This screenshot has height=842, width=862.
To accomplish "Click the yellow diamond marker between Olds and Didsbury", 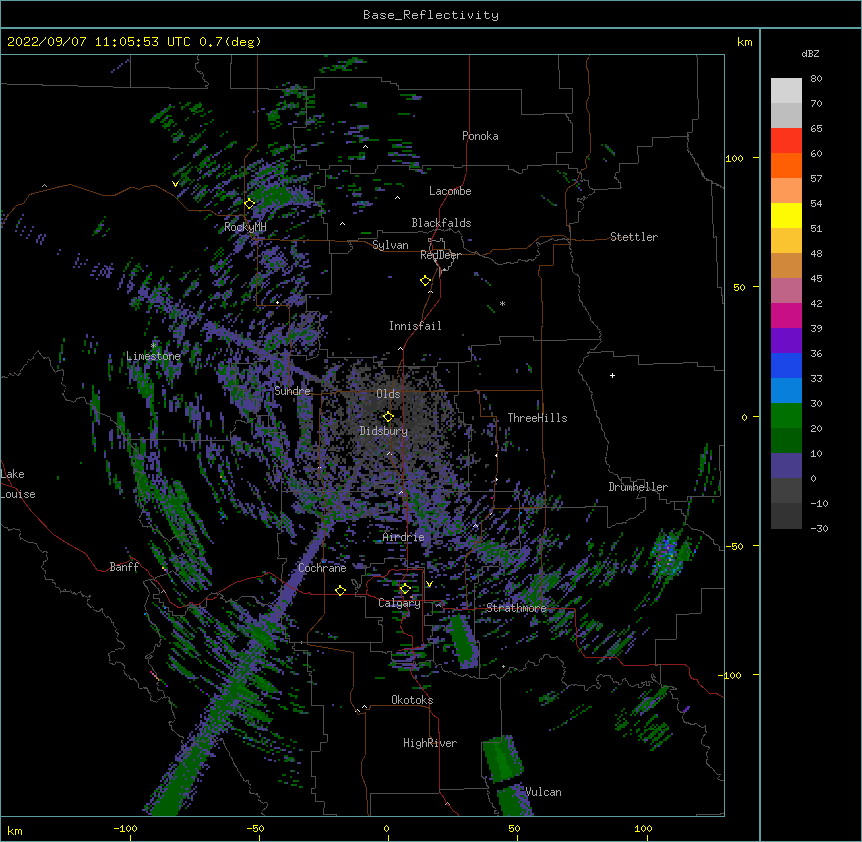I will pos(389,416).
